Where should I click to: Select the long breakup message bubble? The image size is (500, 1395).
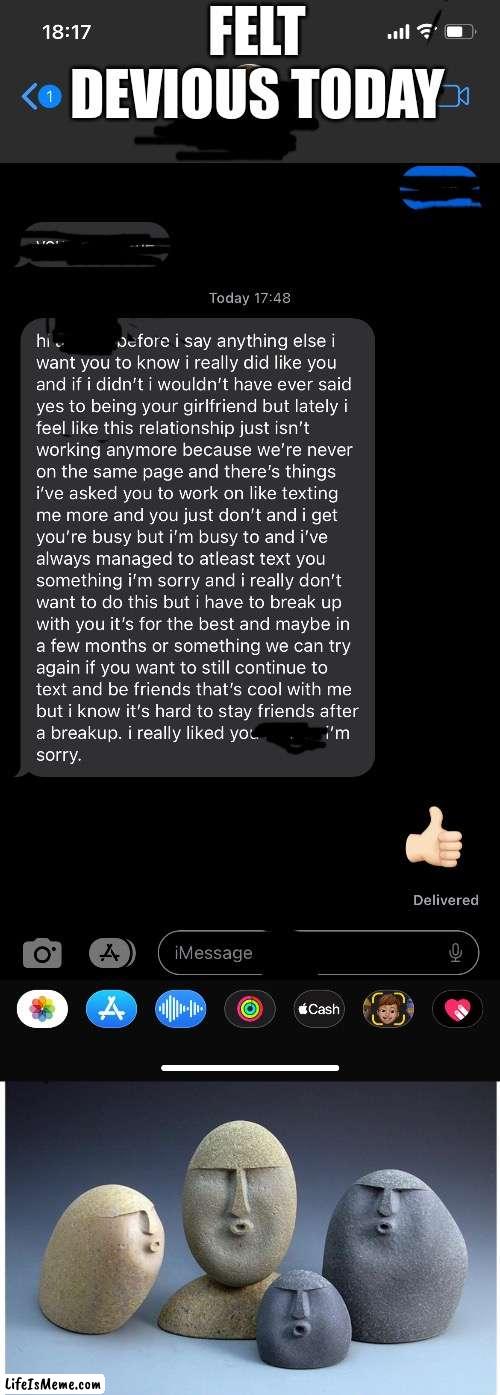pos(197,548)
